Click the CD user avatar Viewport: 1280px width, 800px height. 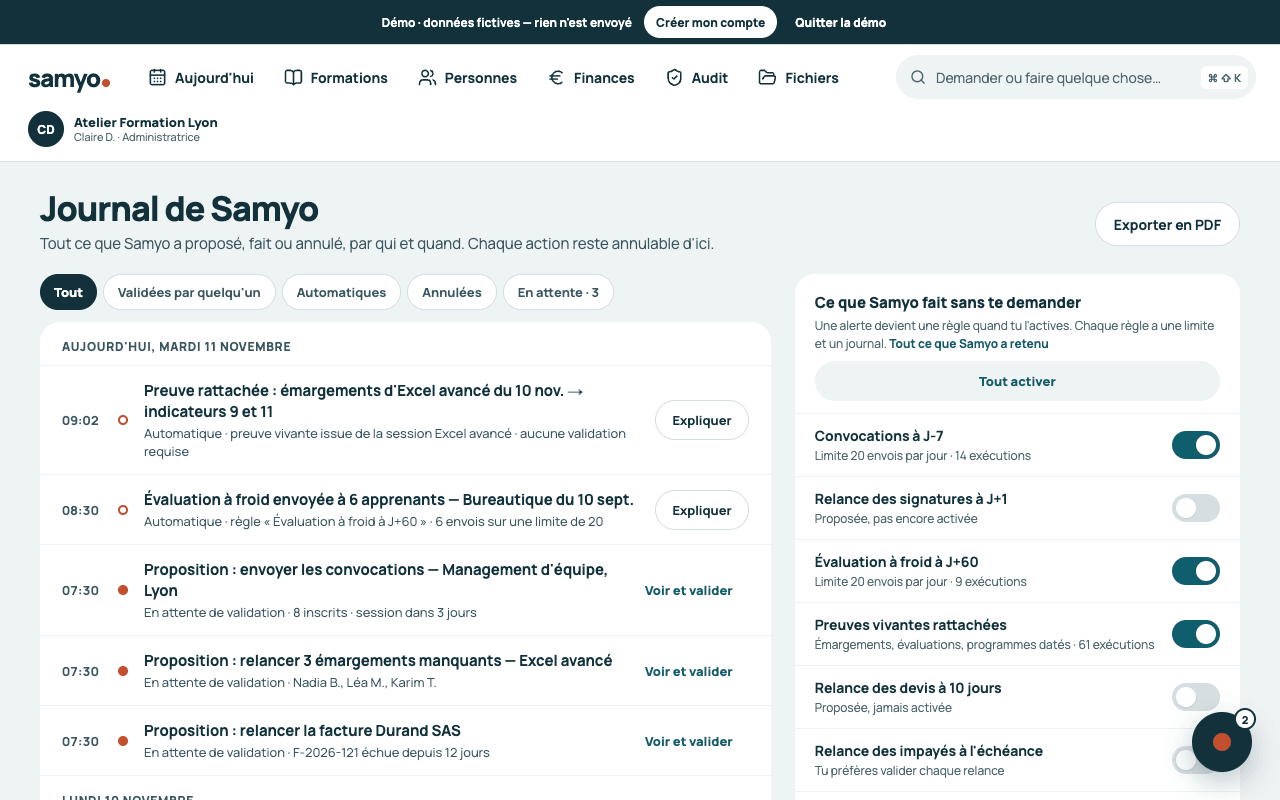(x=46, y=129)
